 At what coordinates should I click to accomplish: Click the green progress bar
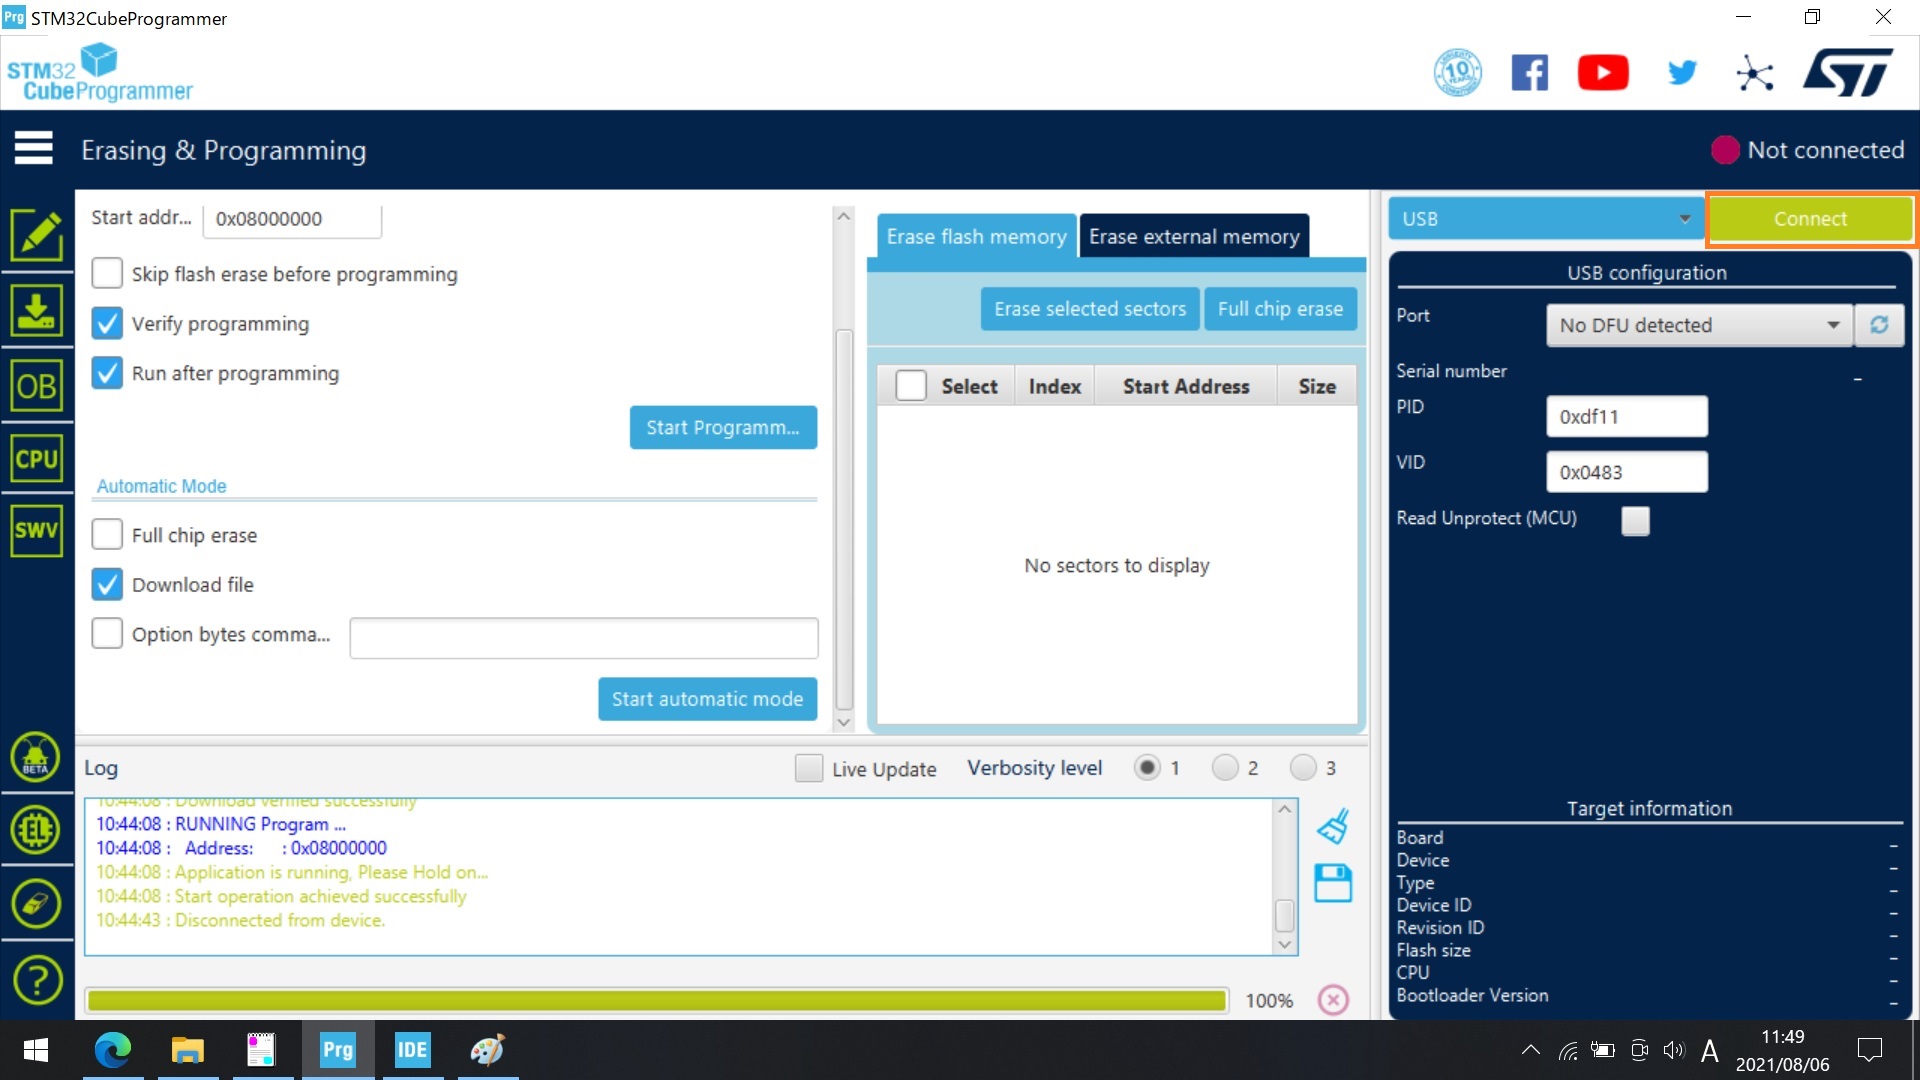pos(657,1000)
